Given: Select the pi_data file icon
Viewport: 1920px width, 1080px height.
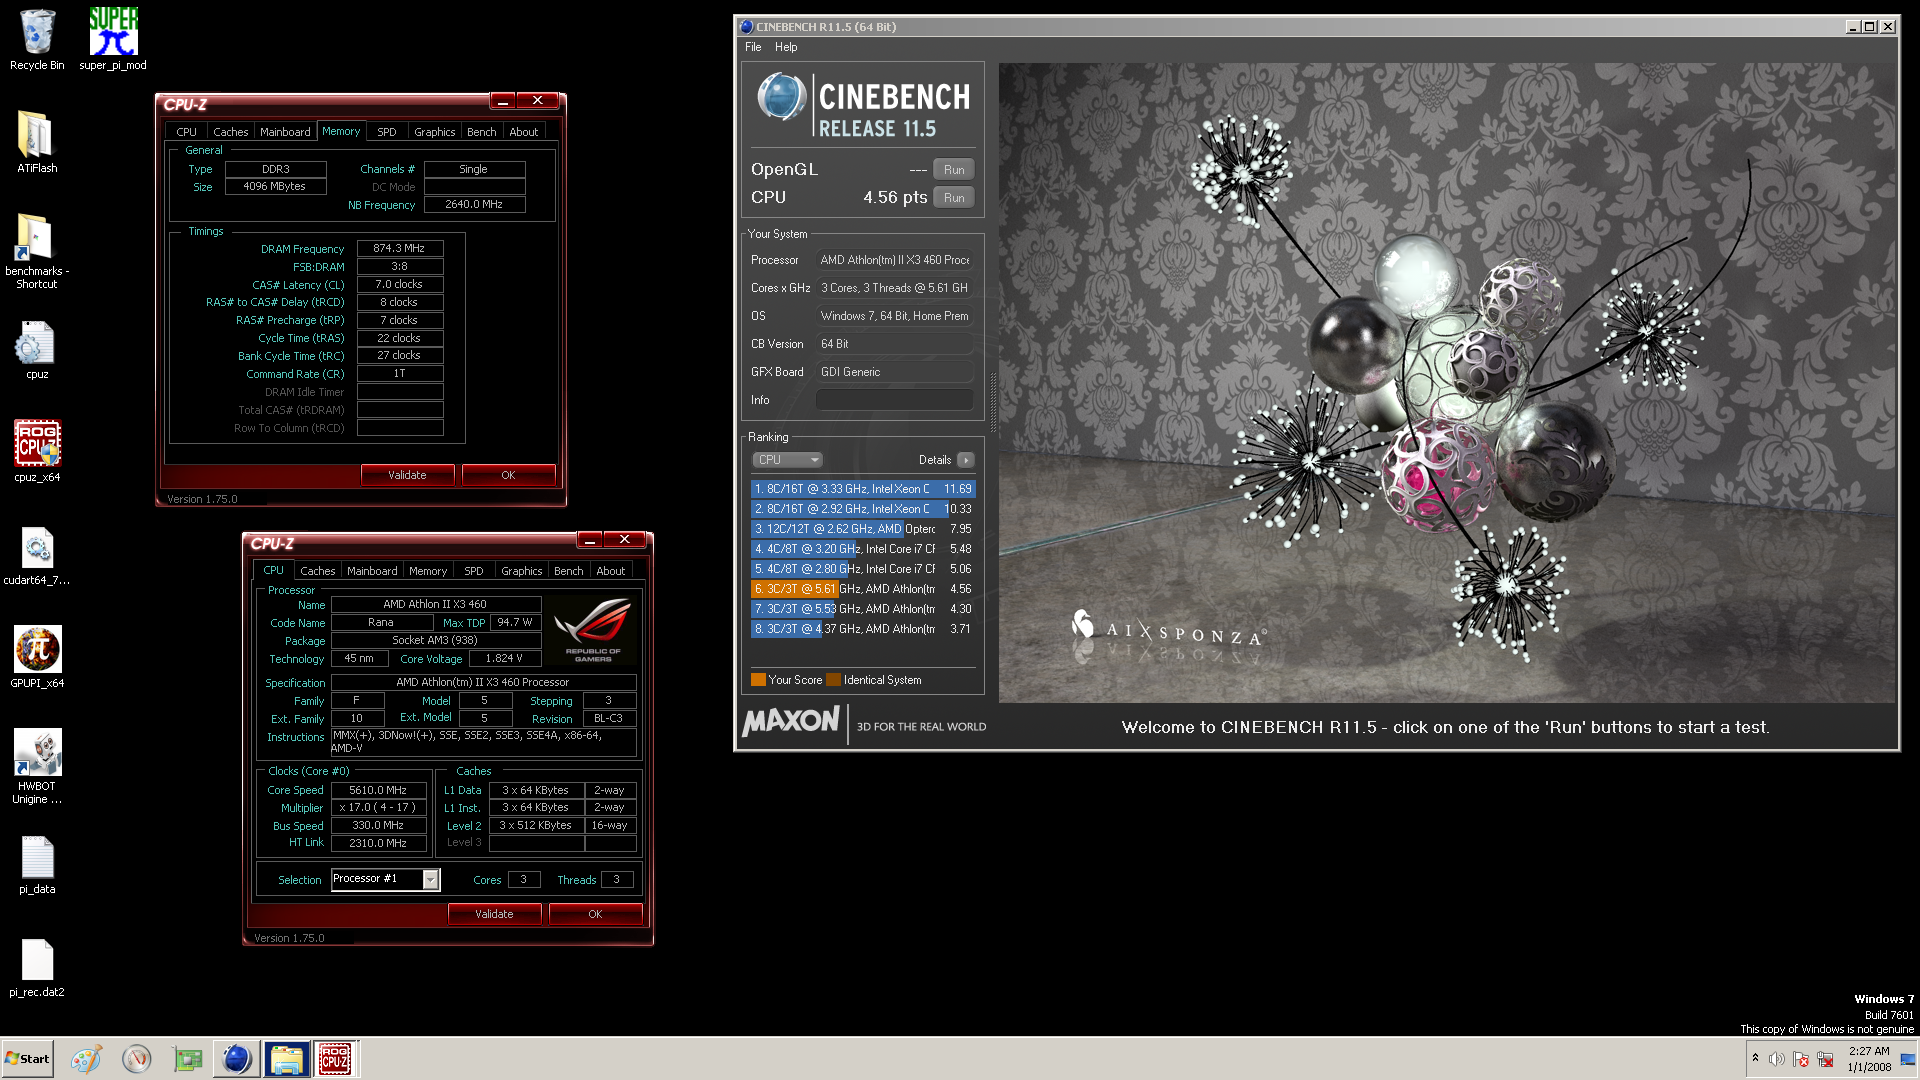Looking at the screenshot, I should 37,864.
